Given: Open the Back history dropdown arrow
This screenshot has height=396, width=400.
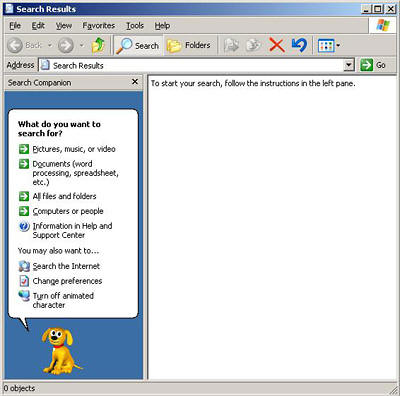Looking at the screenshot, I should 50,45.
